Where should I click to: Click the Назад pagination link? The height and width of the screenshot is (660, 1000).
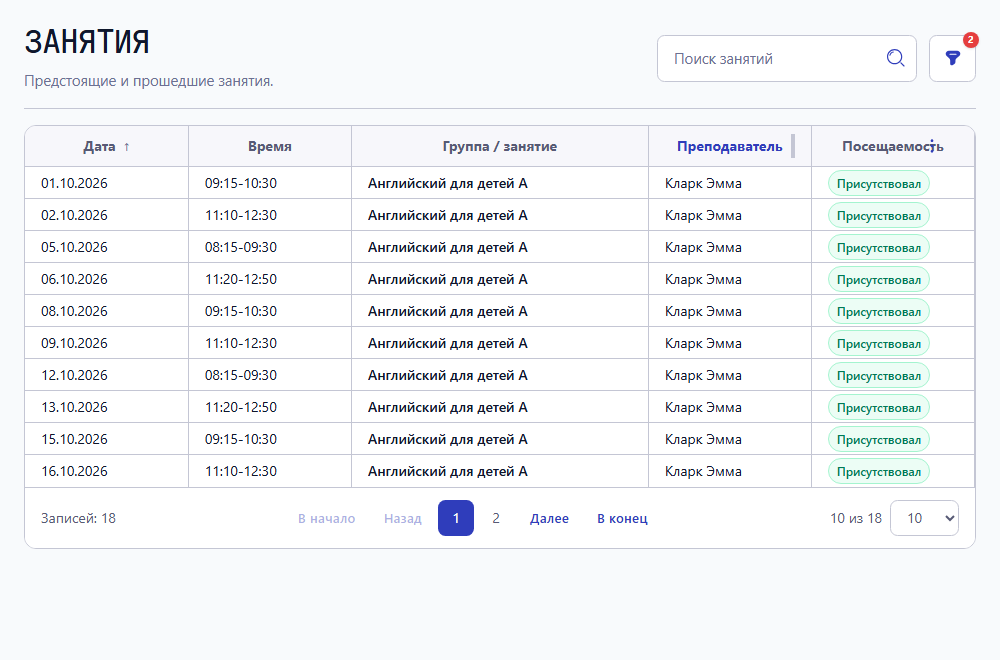[x=402, y=518]
